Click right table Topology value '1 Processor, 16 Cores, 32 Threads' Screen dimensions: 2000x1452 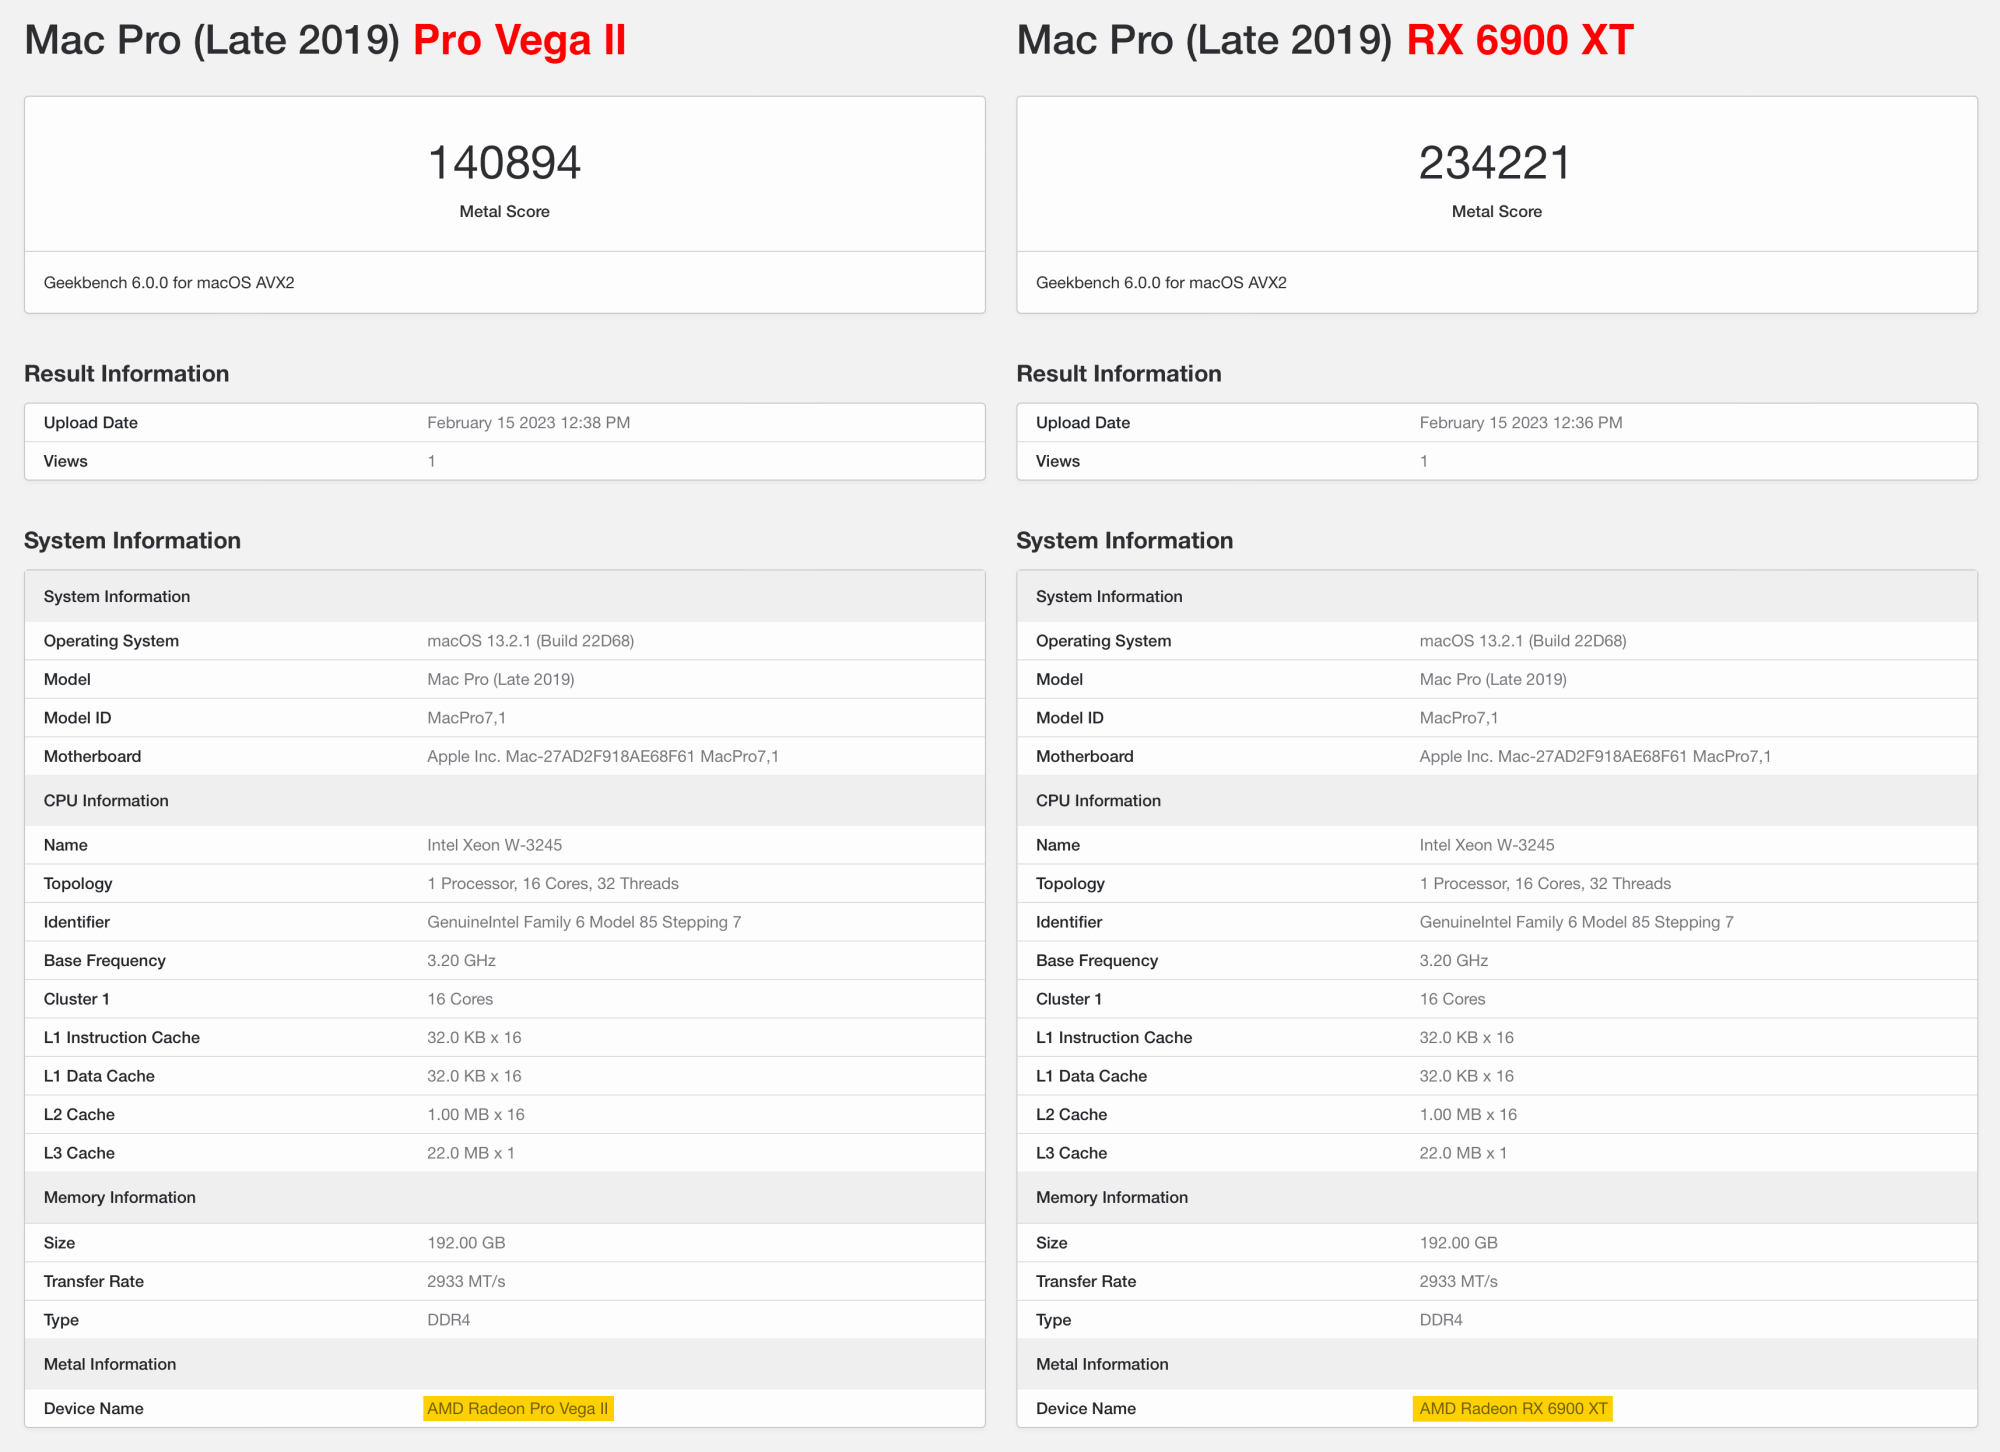[1545, 884]
